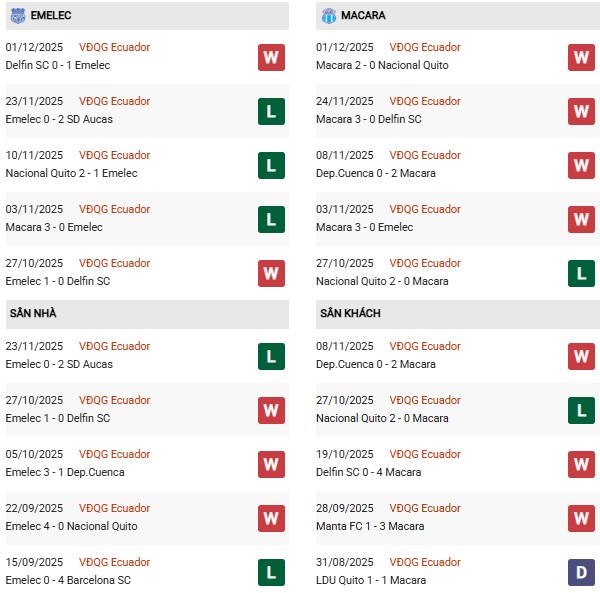Click W badge for Emelec 4-0 Nacional Quito
Screen dimensions: 600x593
(271, 518)
